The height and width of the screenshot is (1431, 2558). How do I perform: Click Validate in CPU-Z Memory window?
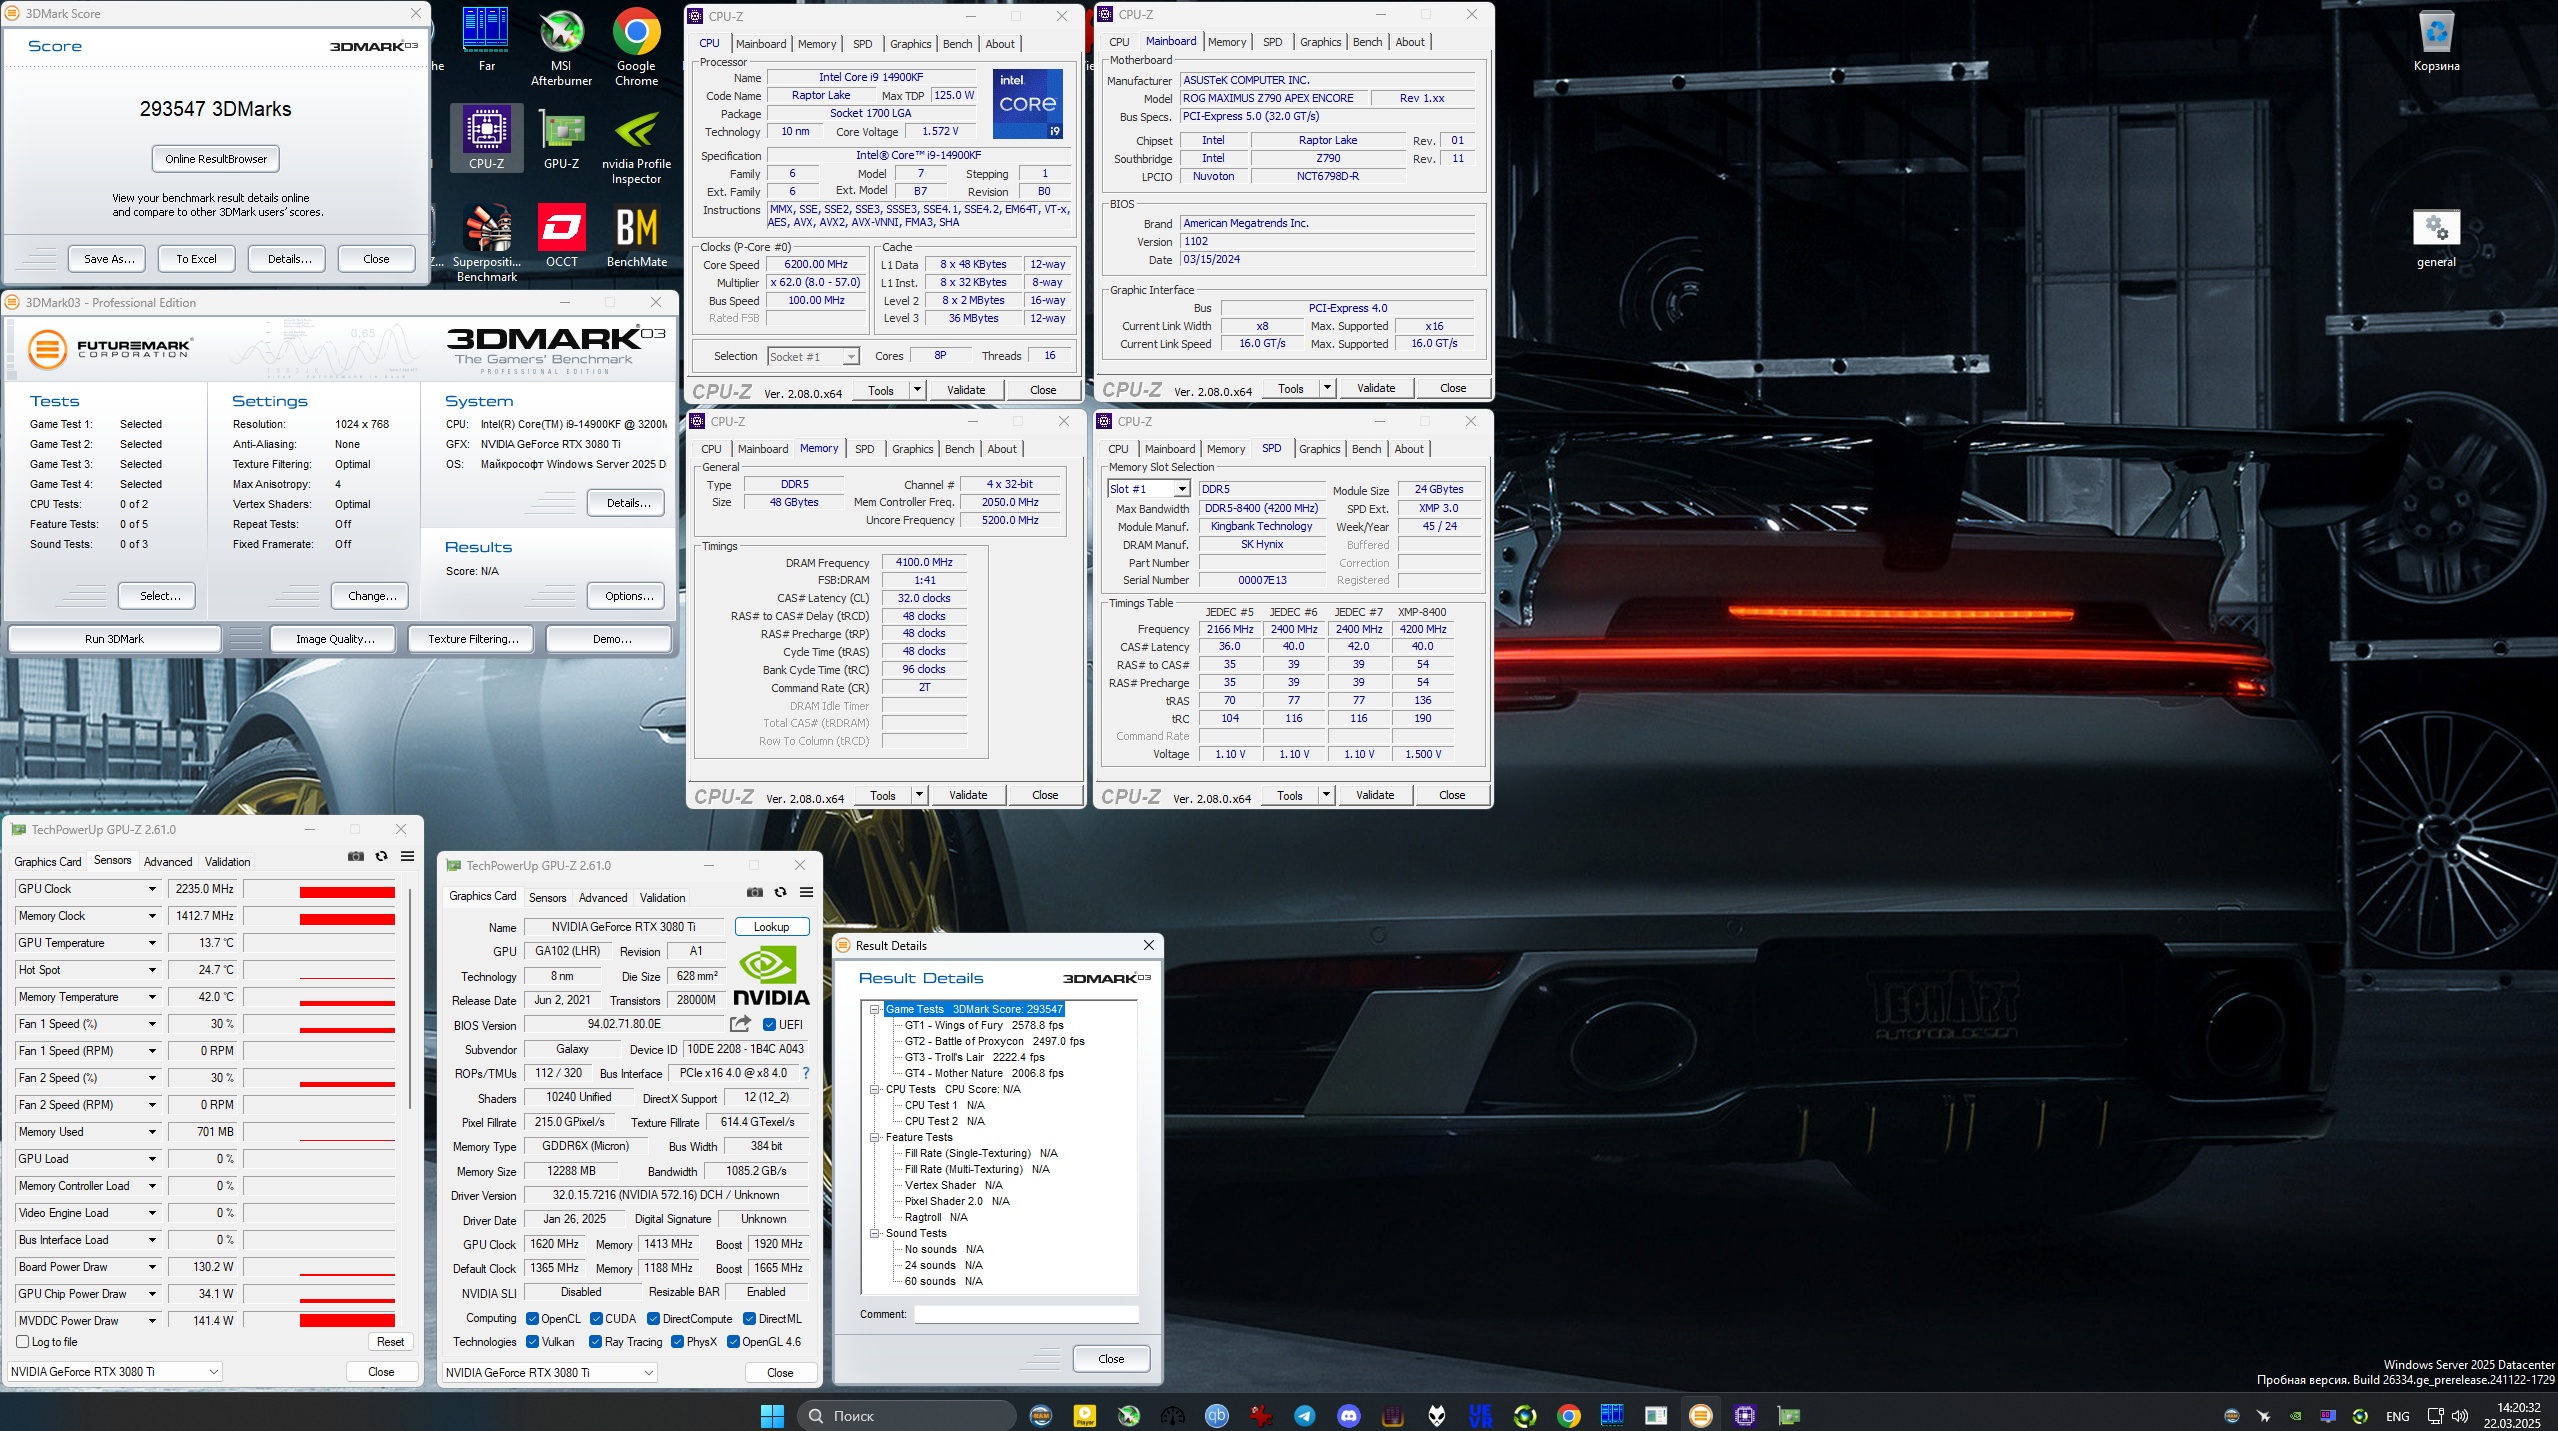pos(967,795)
